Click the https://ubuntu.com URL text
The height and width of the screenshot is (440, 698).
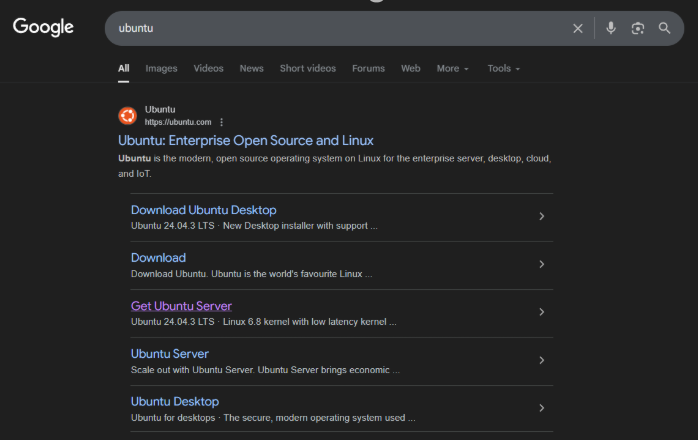[178, 122]
